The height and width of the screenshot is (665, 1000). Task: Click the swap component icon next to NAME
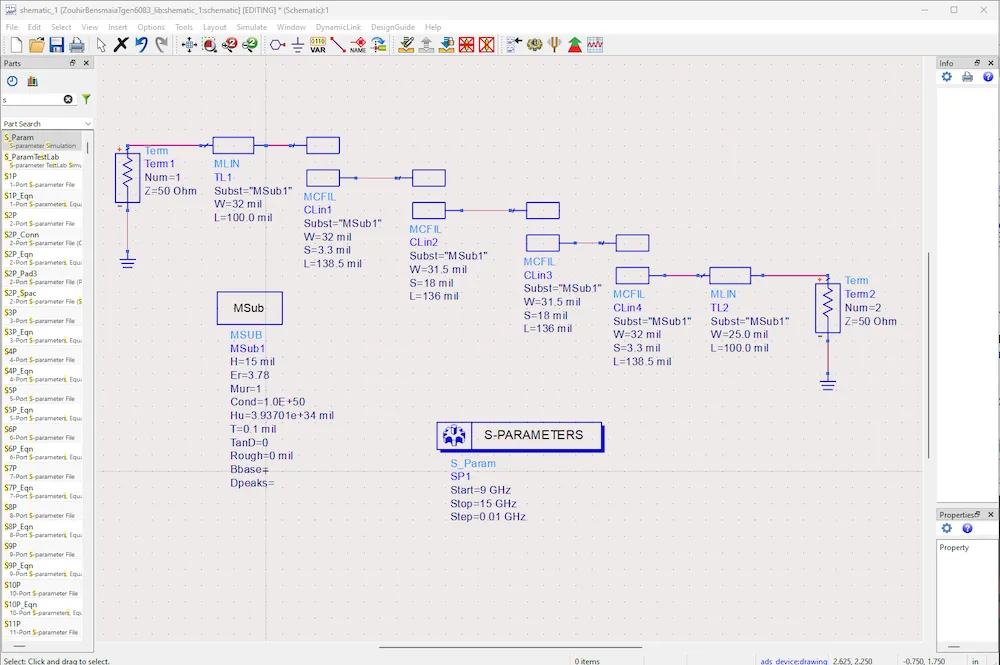click(379, 45)
